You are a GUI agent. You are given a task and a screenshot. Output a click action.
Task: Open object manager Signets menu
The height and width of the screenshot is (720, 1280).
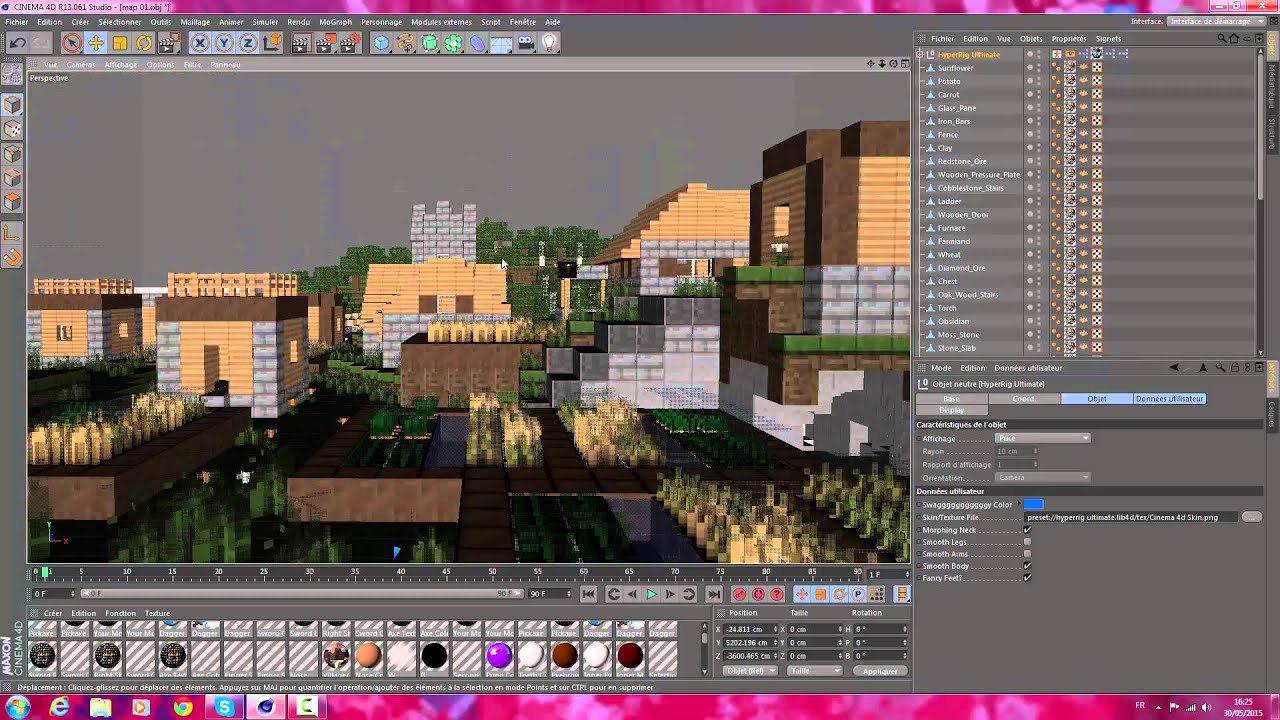click(1108, 39)
